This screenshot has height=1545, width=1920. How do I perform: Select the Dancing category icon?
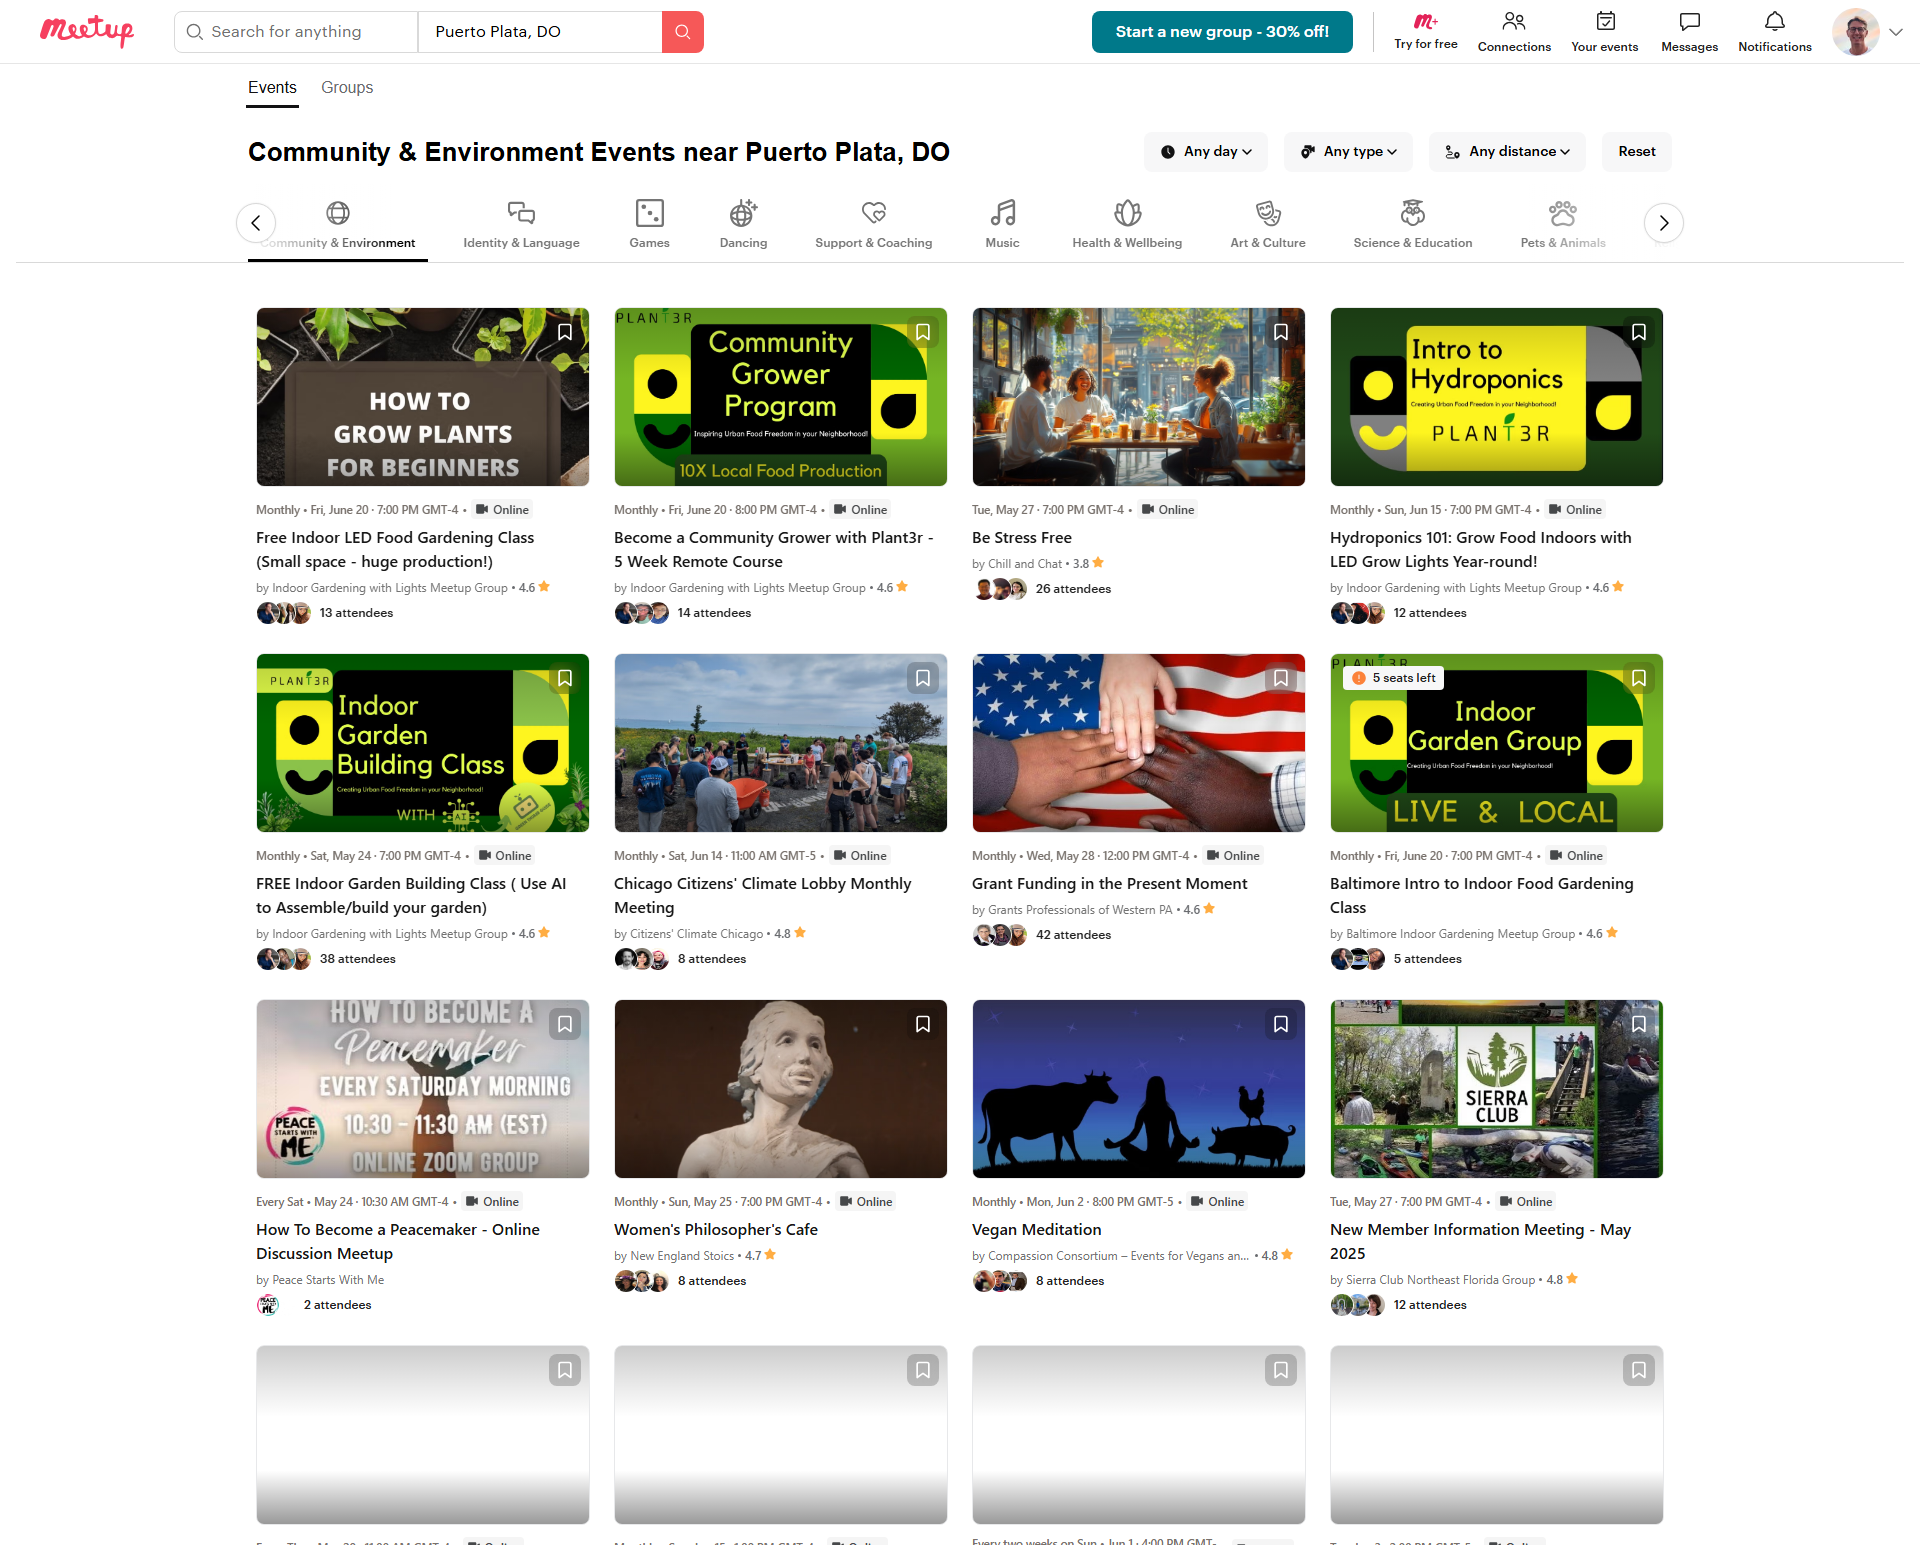743,213
